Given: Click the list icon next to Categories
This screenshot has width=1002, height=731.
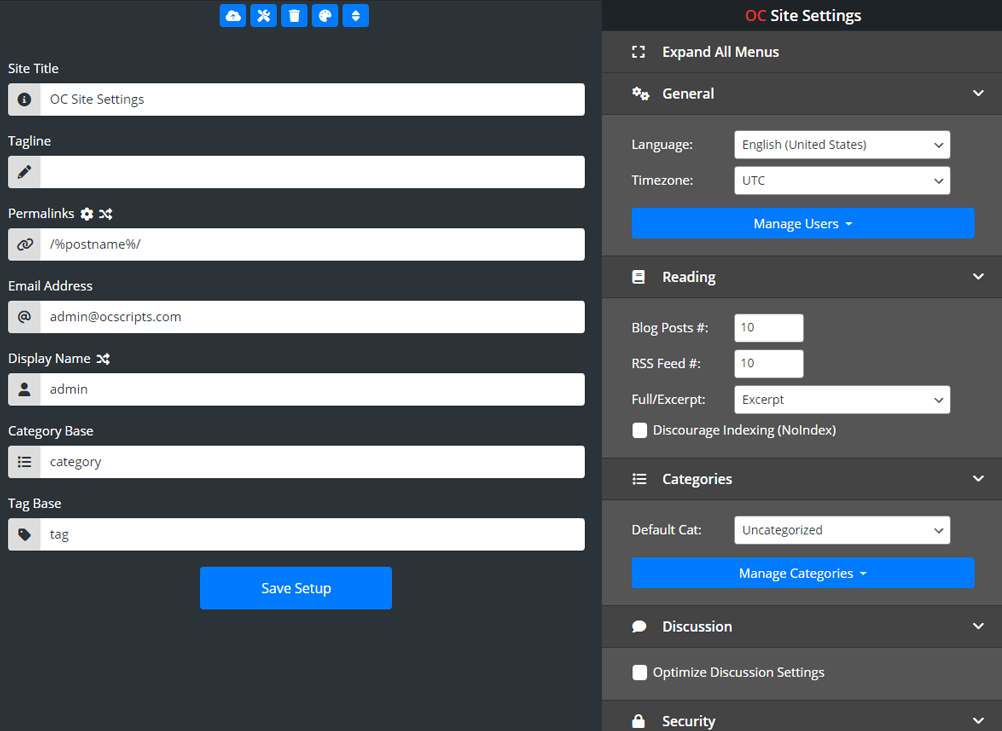Looking at the screenshot, I should [639, 479].
